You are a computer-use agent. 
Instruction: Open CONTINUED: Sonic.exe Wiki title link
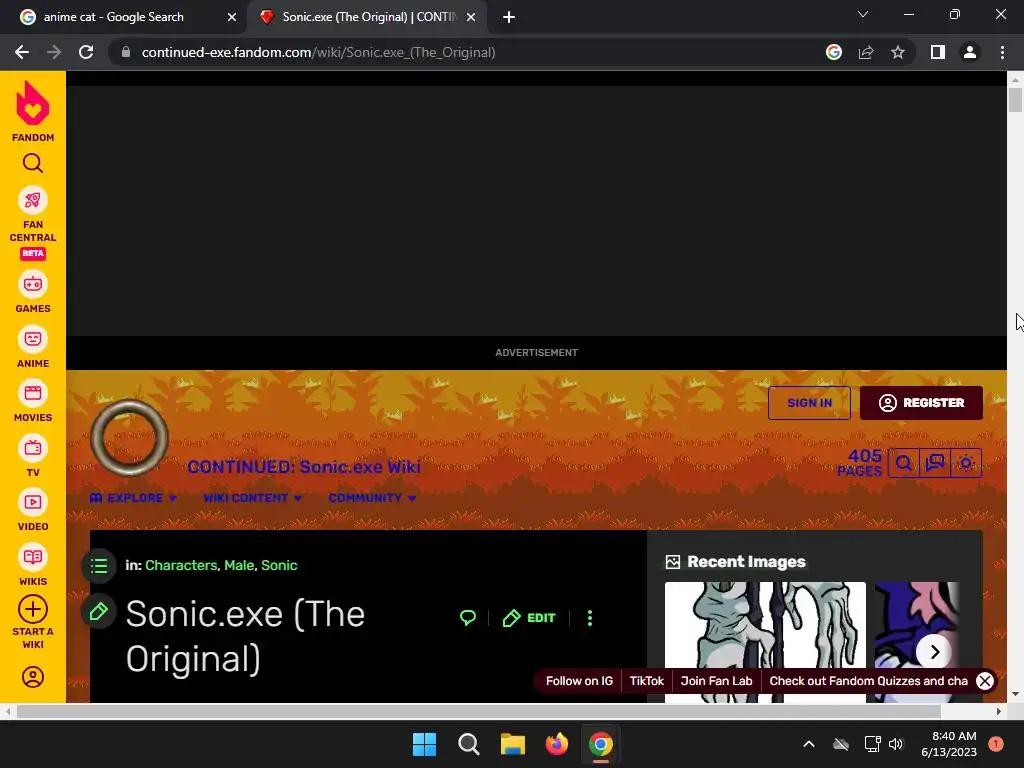304,467
